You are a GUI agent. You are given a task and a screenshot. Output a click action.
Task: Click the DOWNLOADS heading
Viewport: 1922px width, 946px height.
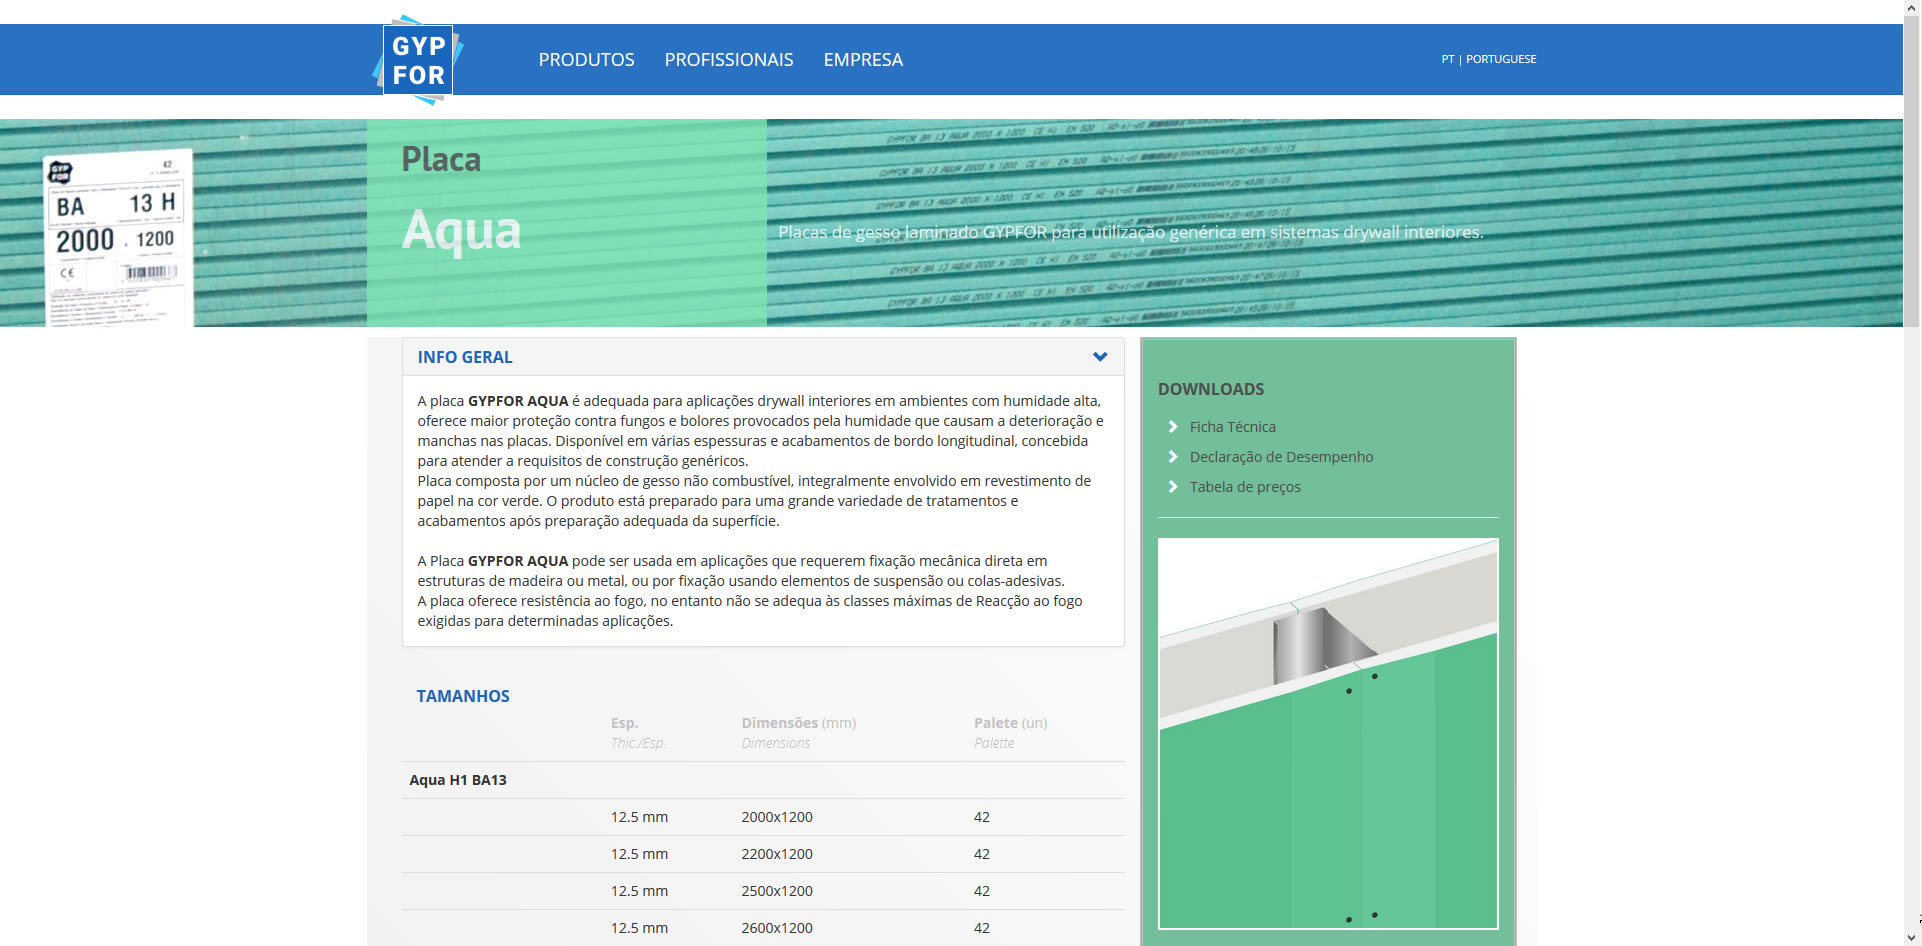1211,389
